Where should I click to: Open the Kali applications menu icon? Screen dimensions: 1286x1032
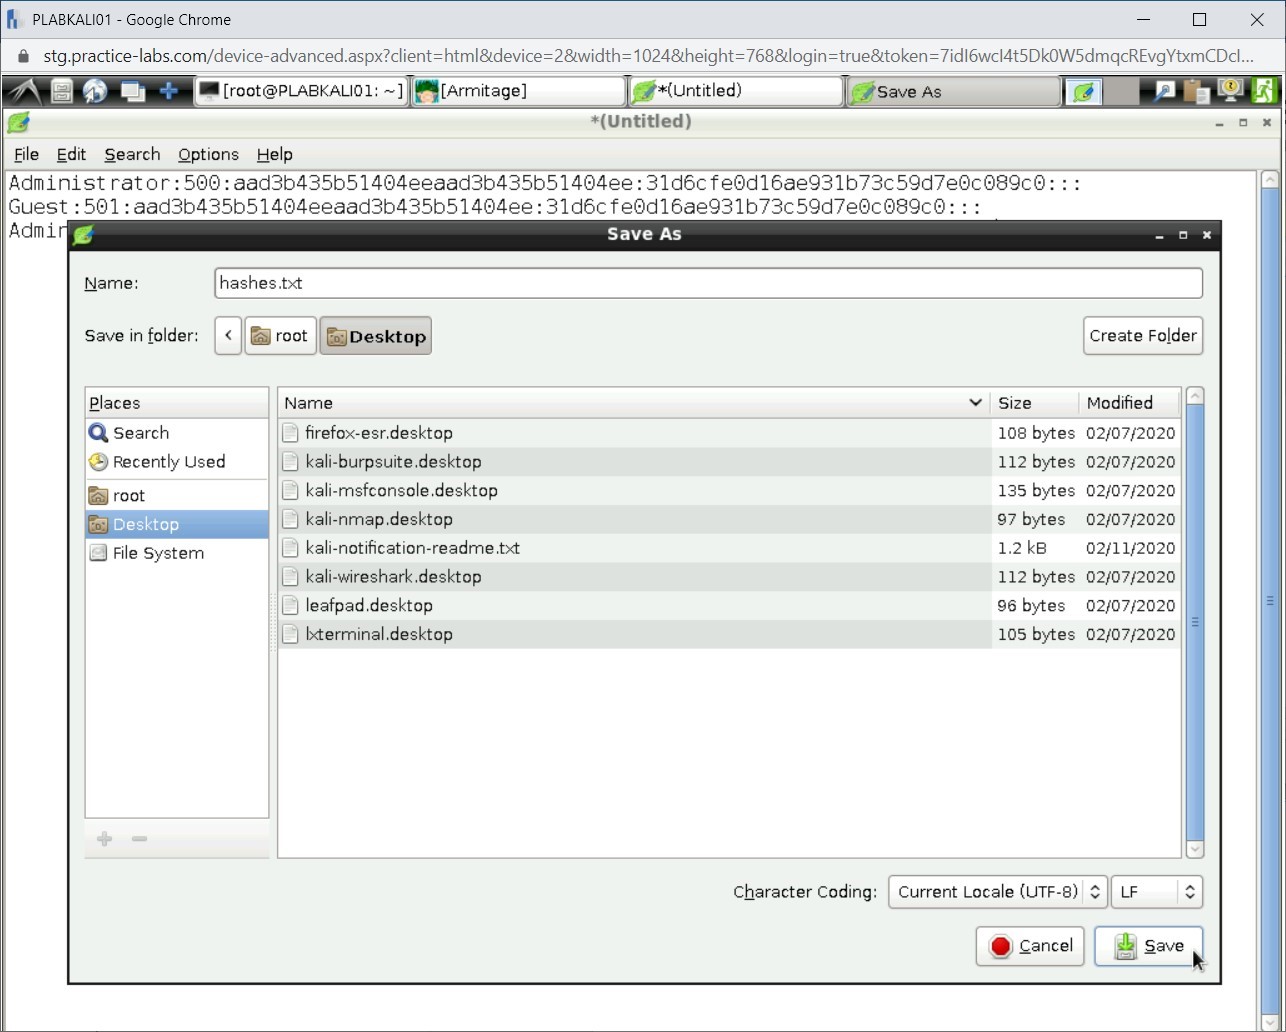click(x=24, y=91)
